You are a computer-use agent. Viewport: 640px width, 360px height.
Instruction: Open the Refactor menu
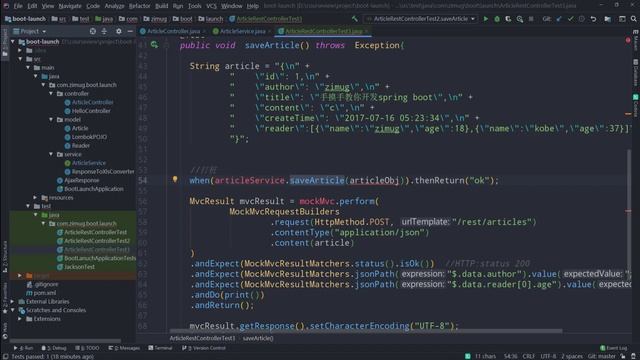click(140, 6)
